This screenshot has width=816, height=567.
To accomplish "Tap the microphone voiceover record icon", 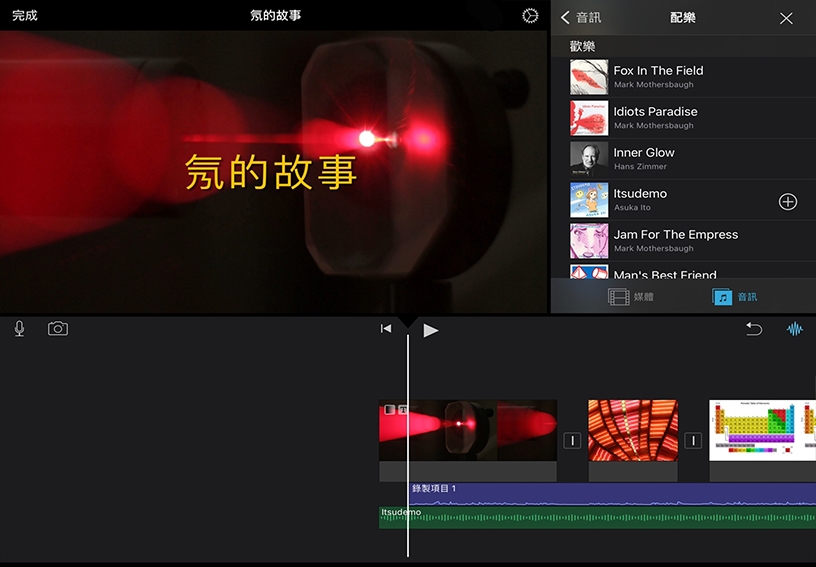I will pyautogui.click(x=19, y=329).
